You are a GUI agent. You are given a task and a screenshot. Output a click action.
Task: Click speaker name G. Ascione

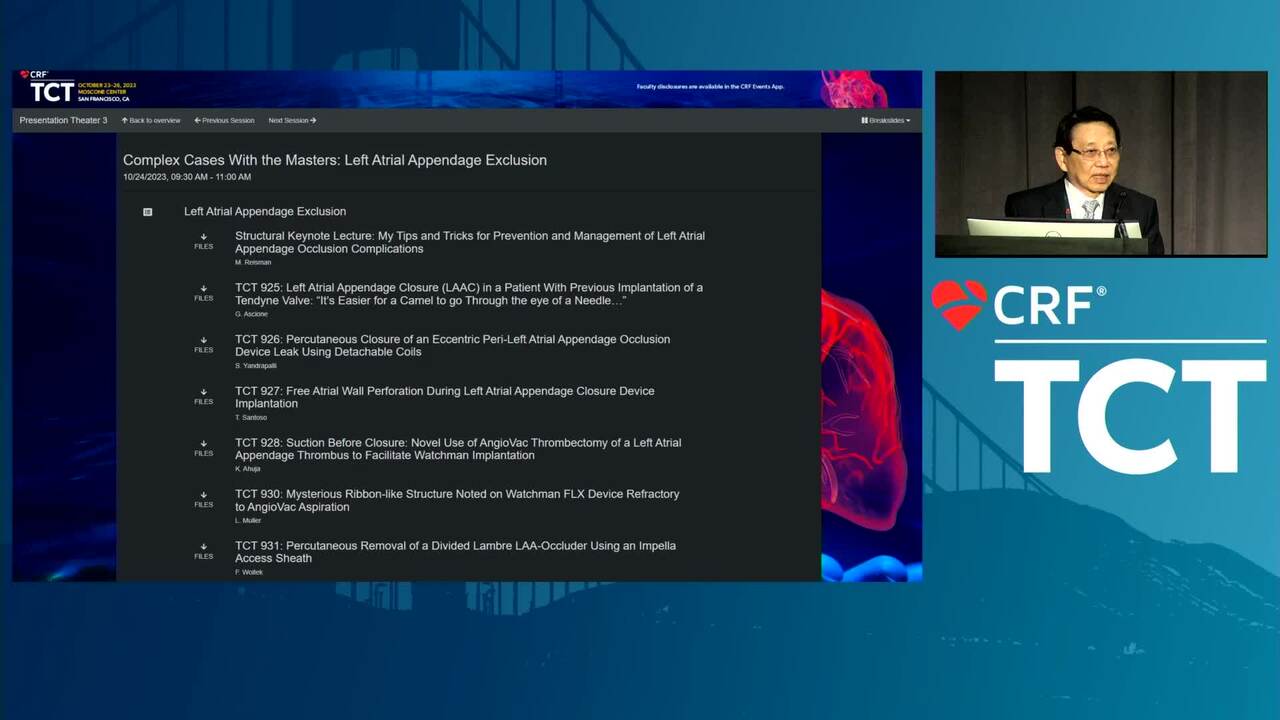pyautogui.click(x=251, y=314)
